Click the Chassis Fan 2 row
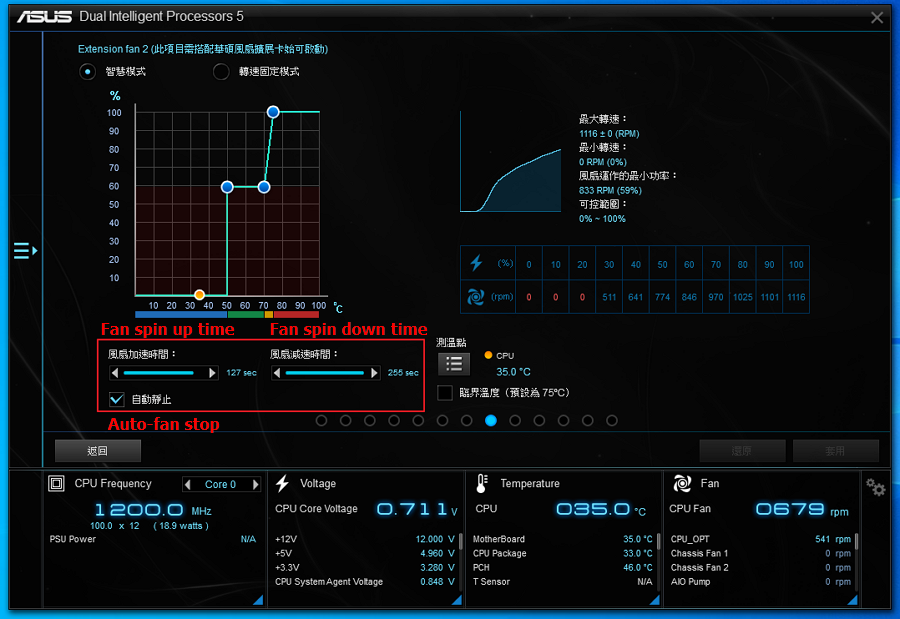The image size is (900, 619). 761,568
